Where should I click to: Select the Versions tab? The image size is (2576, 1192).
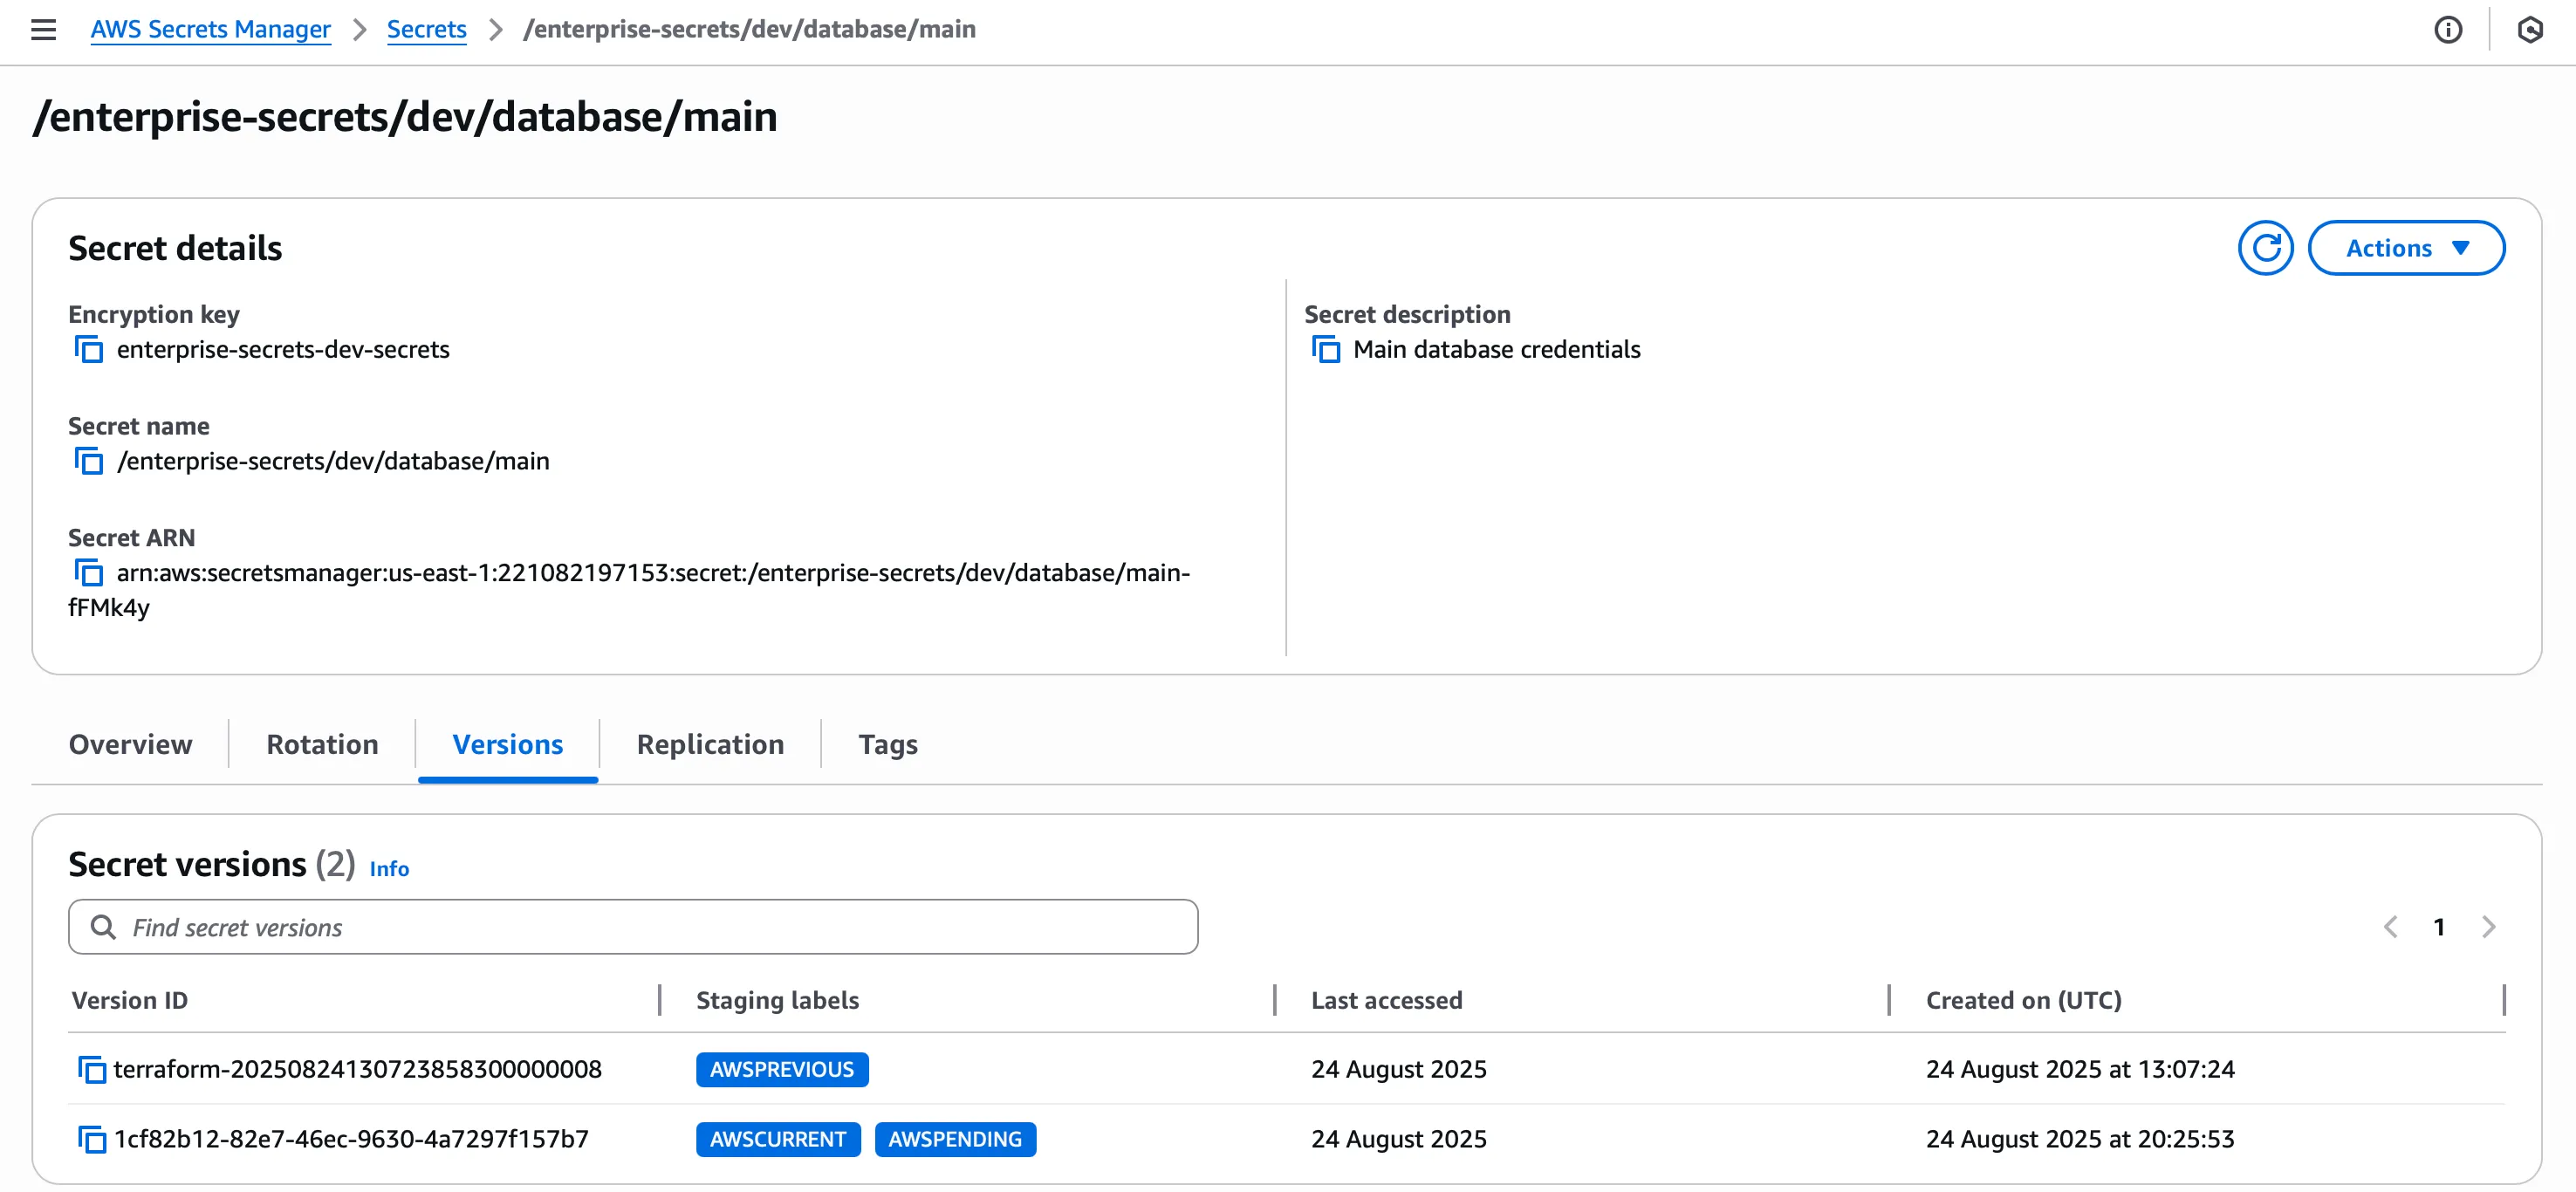coord(507,744)
